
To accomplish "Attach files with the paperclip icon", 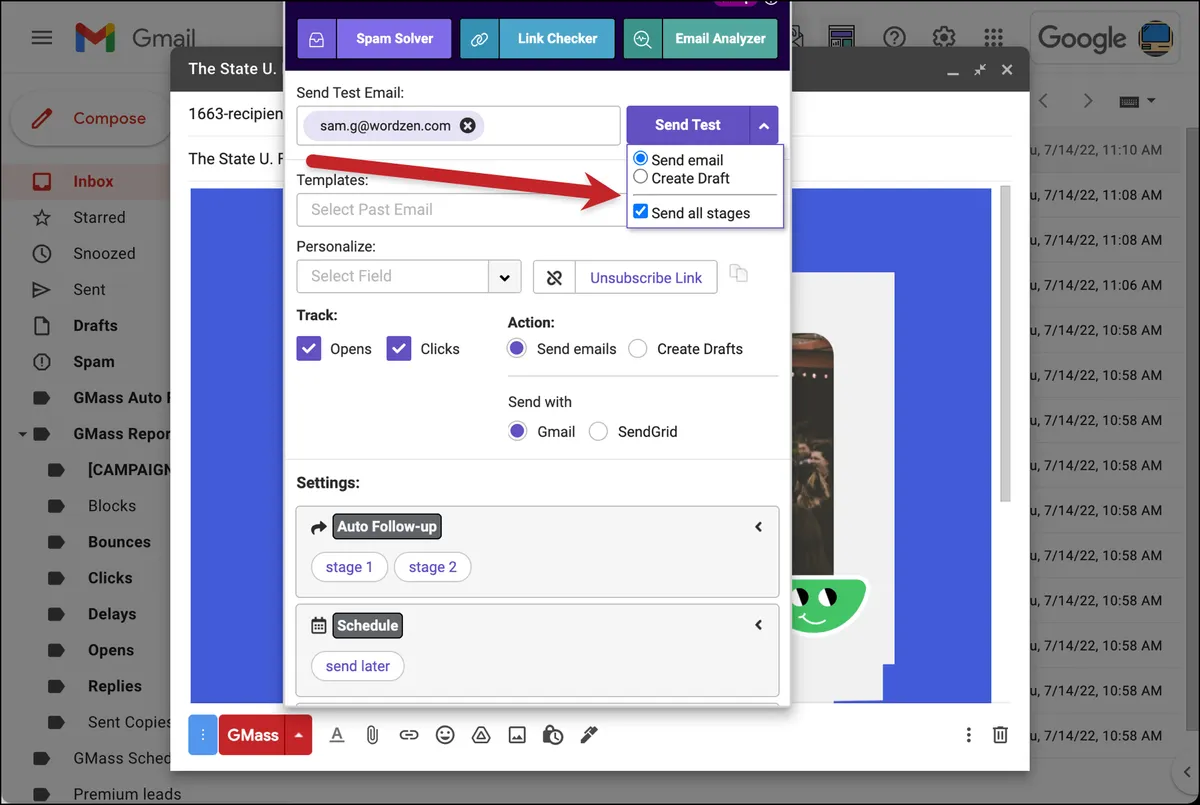I will pos(372,735).
